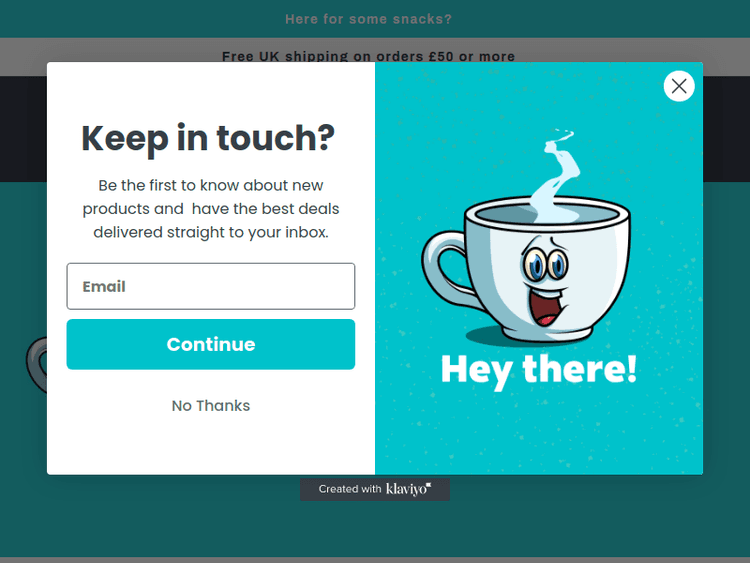750x563 pixels.
Task: Open the Created with Klaviyo badge
Action: click(375, 489)
